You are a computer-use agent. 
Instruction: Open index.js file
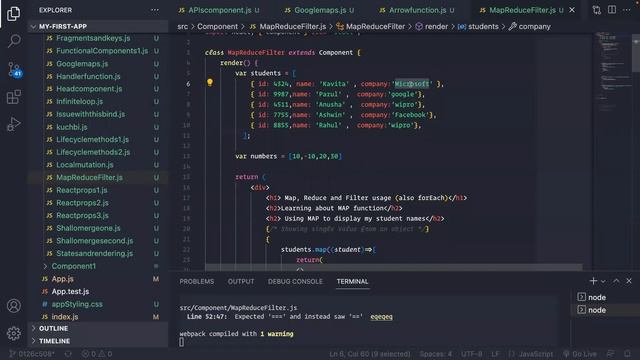(x=65, y=317)
